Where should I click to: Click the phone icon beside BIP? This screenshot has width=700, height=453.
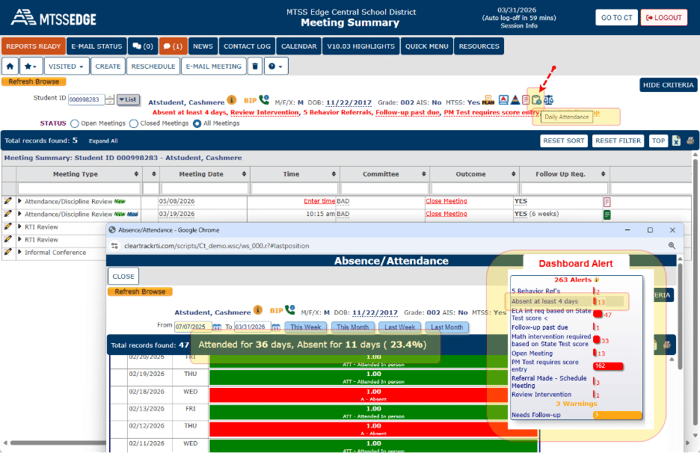(x=263, y=100)
